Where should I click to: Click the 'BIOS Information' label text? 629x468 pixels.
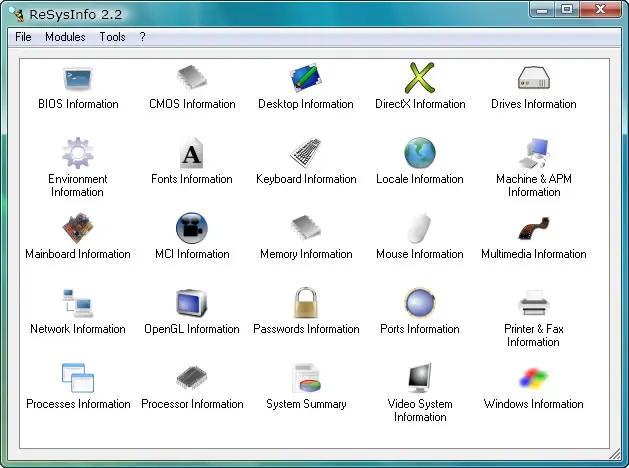(78, 104)
